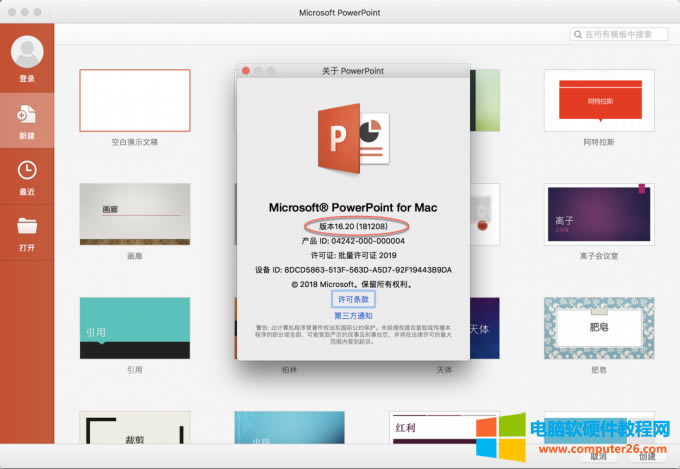Select the 画廊 template thumbnail
This screenshot has width=680, height=469.
click(134, 214)
